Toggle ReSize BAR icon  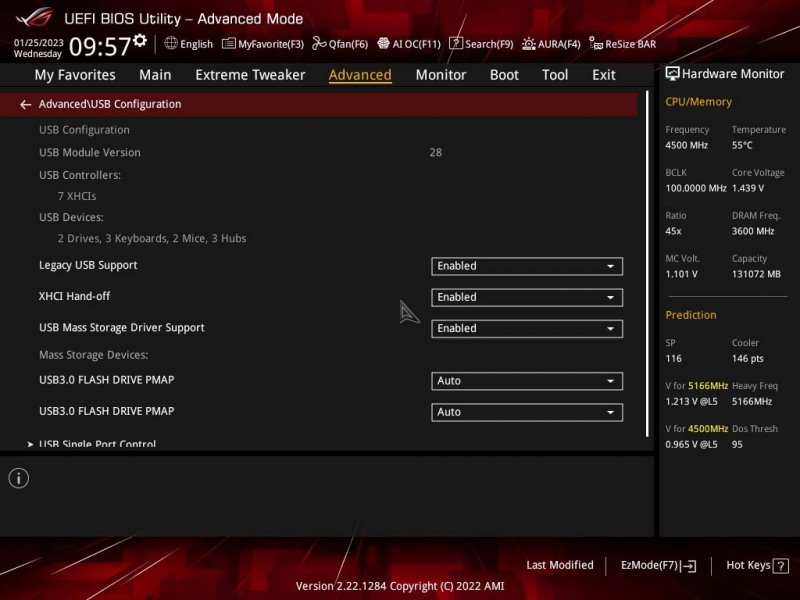point(596,43)
